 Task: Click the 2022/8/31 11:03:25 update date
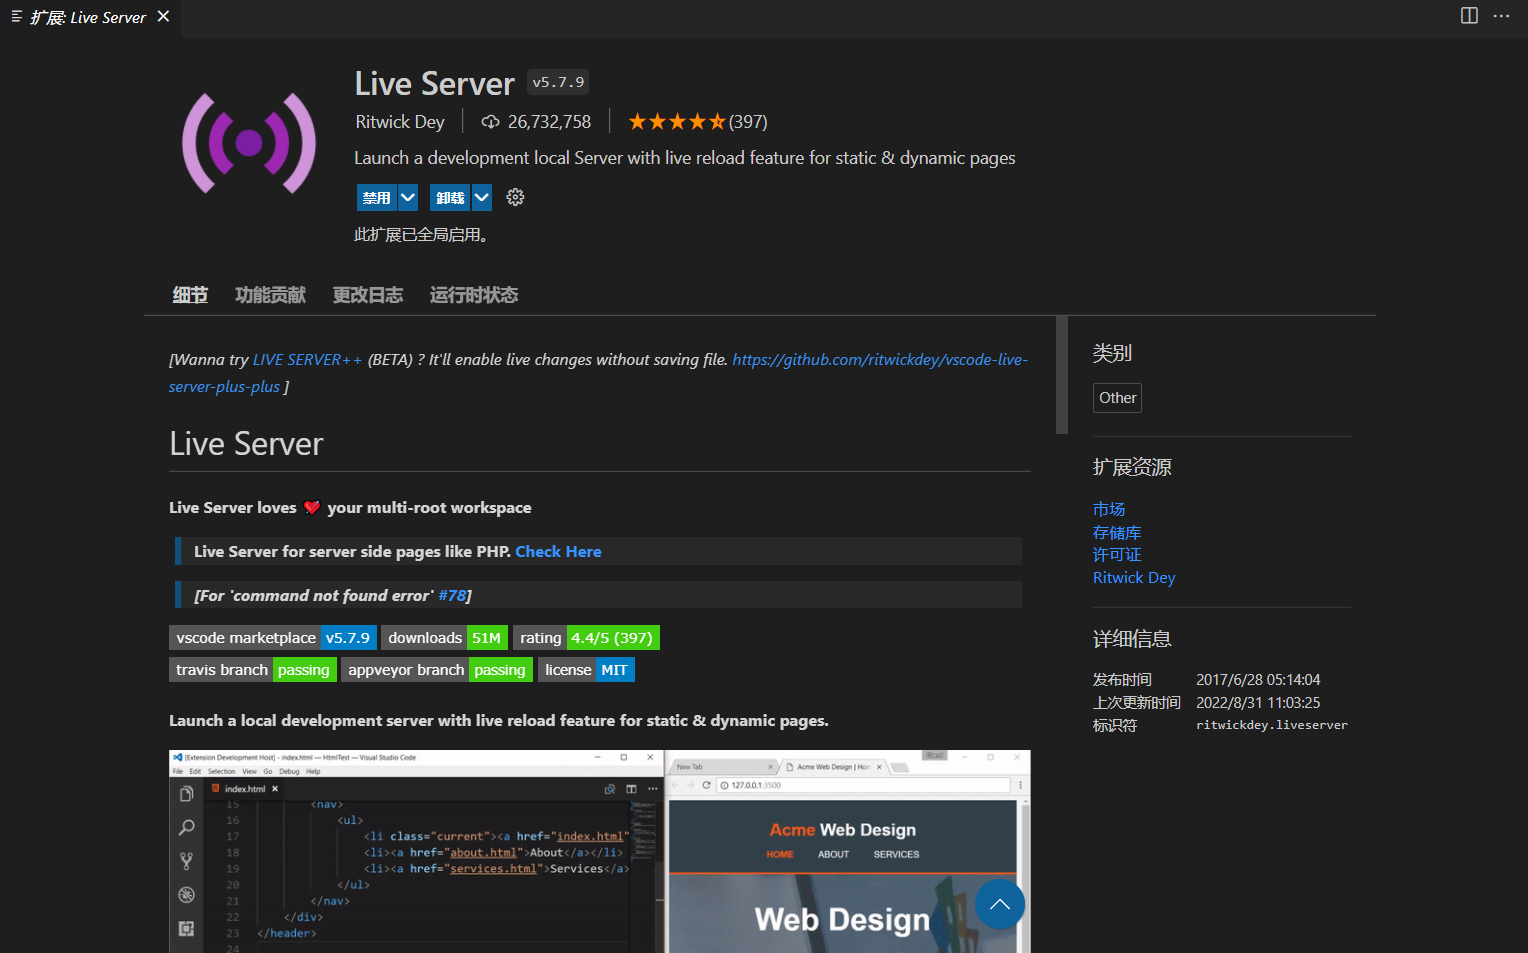point(1258,703)
